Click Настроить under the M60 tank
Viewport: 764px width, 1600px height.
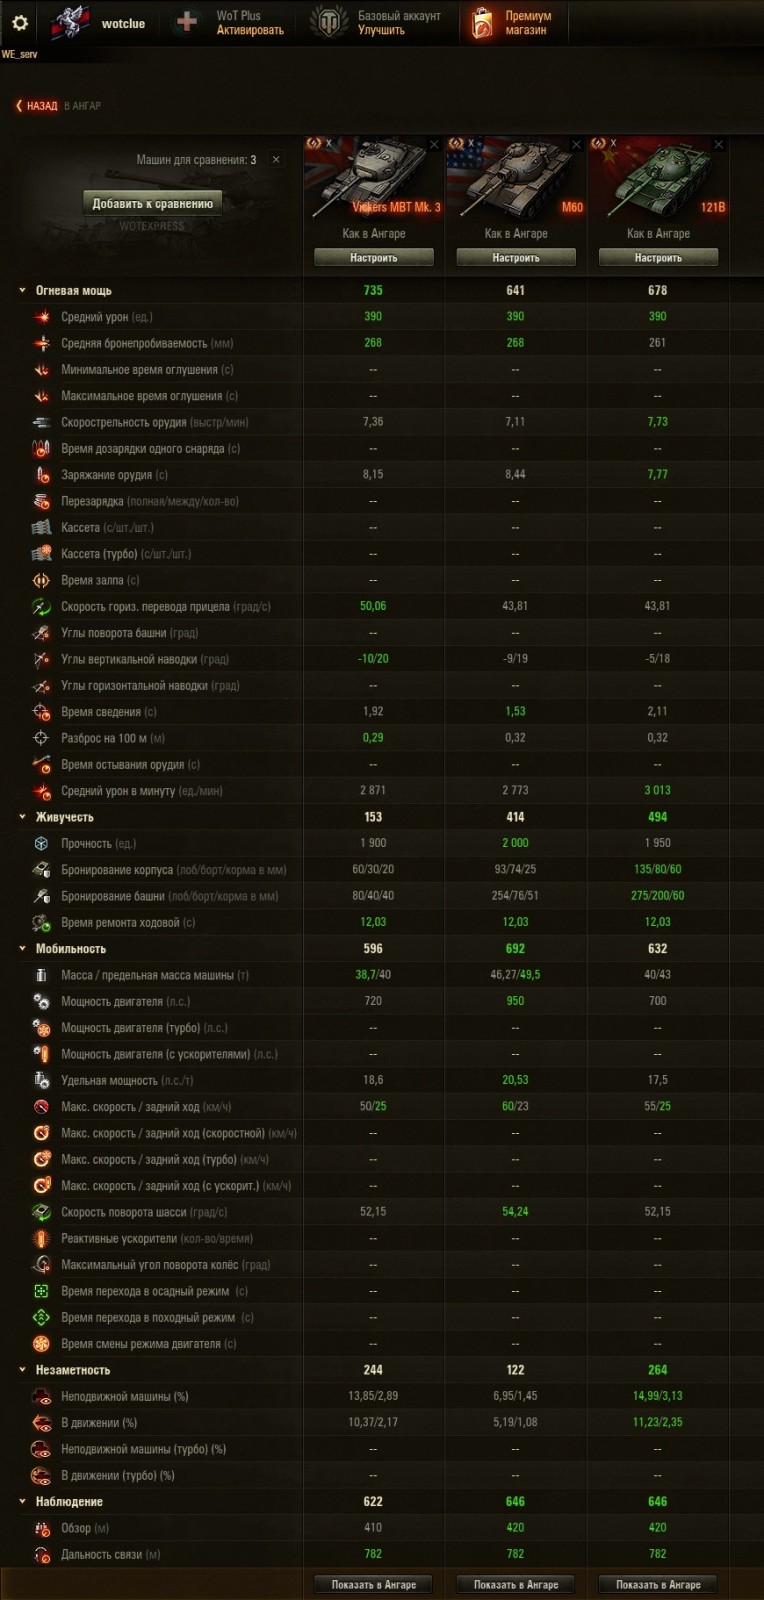coord(516,258)
